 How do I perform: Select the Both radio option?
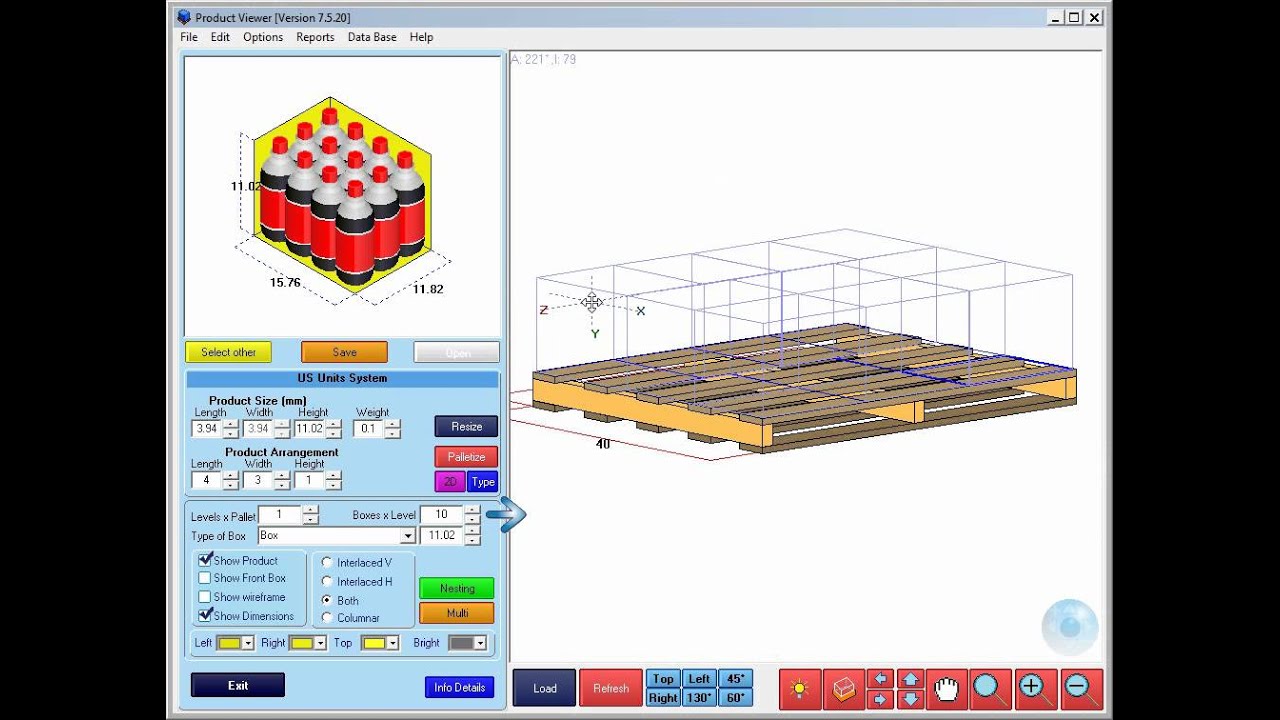pos(327,600)
